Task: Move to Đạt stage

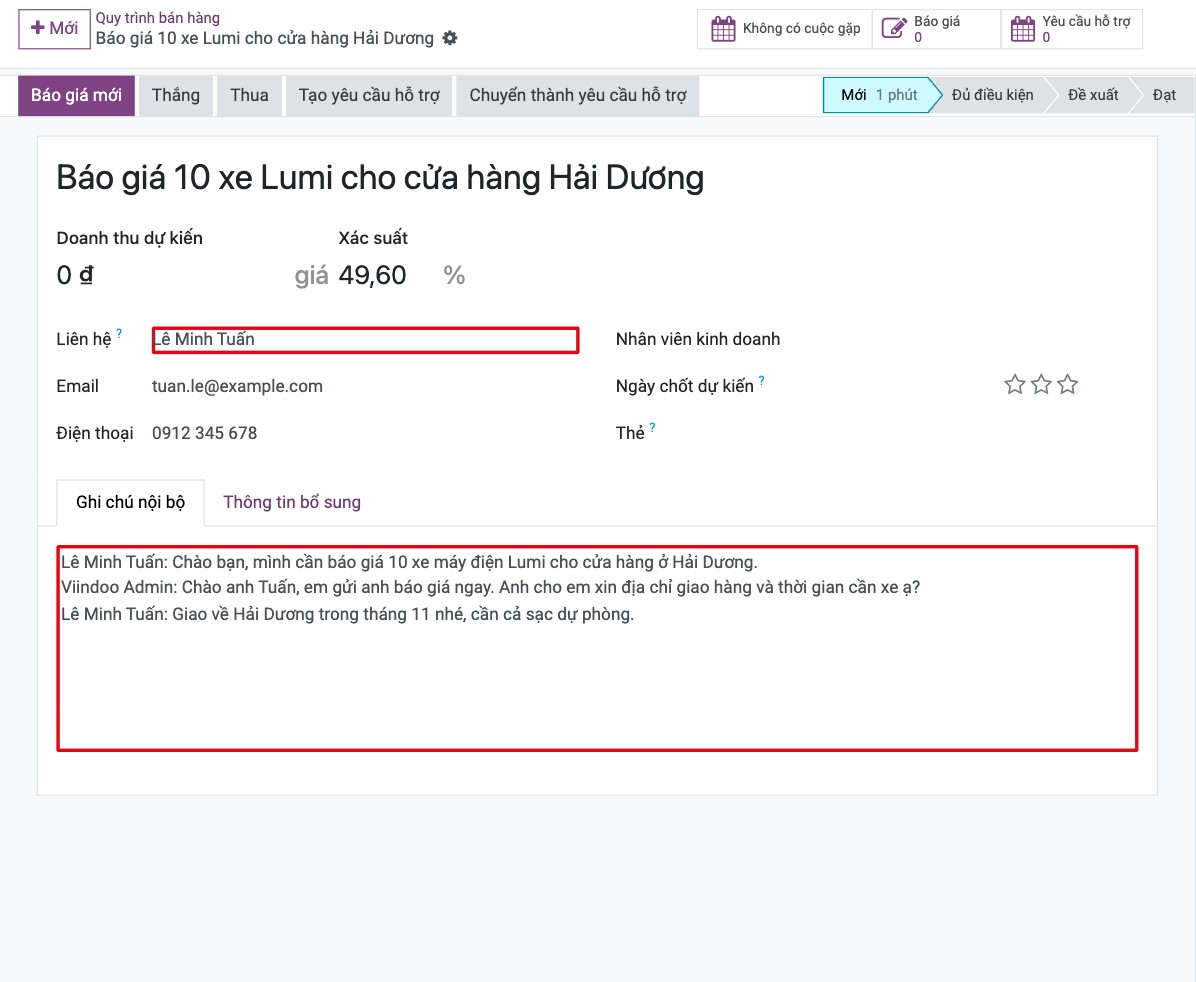Action: pyautogui.click(x=1164, y=95)
